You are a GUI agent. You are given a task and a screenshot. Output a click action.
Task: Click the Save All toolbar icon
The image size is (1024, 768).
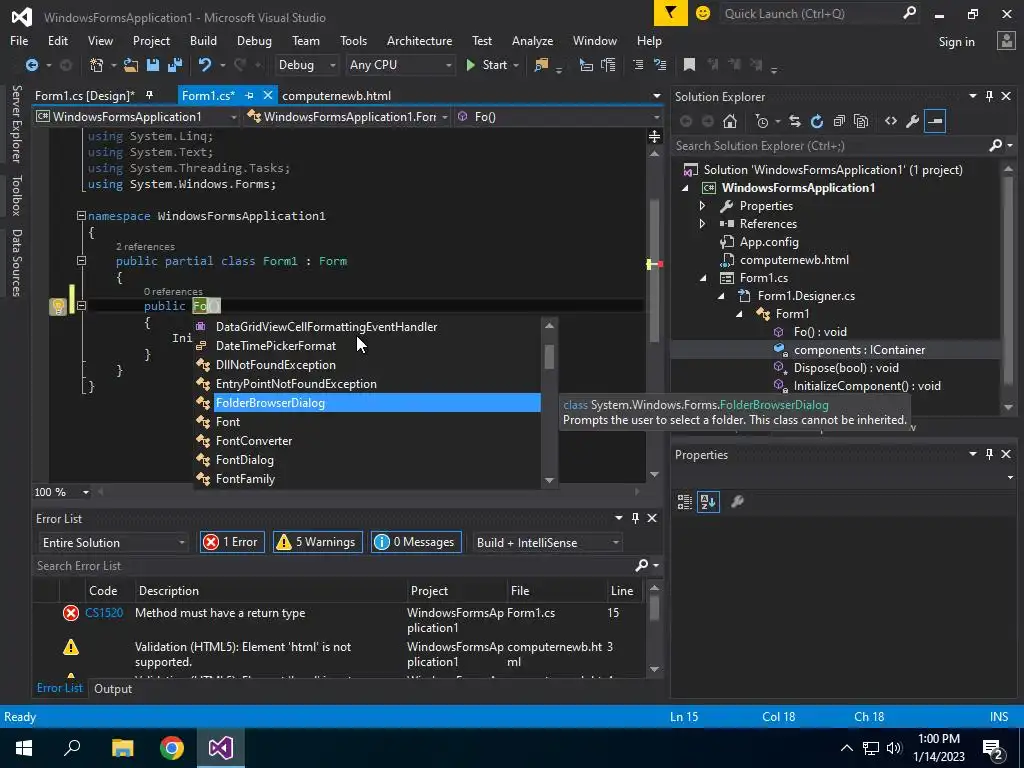[175, 65]
